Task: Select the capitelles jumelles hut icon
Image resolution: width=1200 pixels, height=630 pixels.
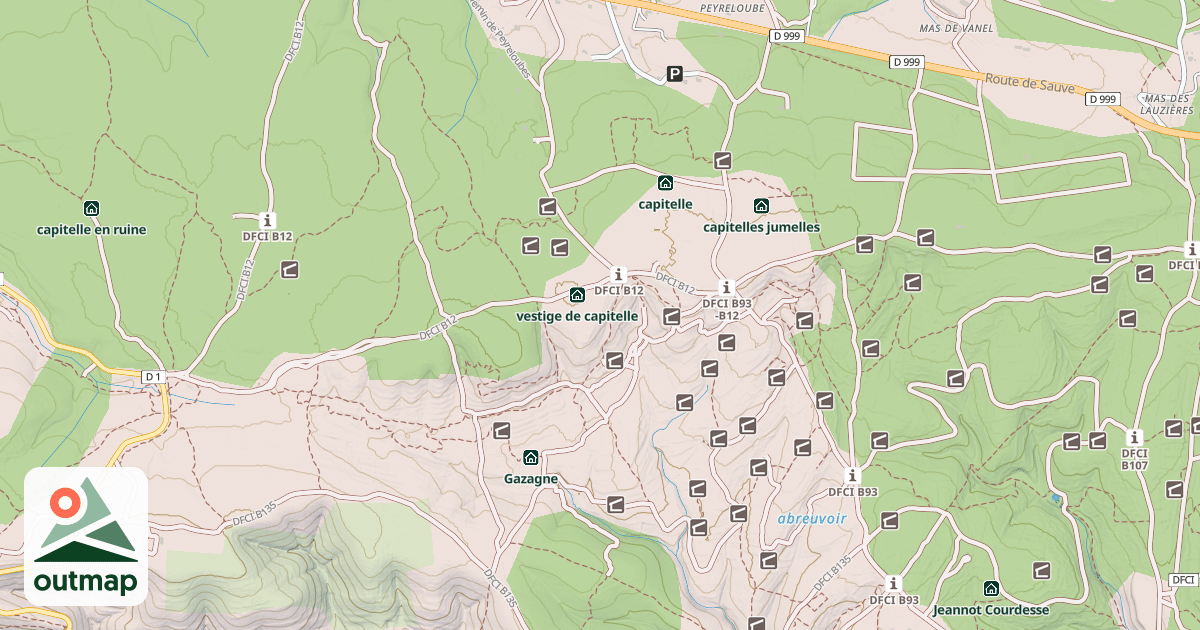Action: (761, 206)
